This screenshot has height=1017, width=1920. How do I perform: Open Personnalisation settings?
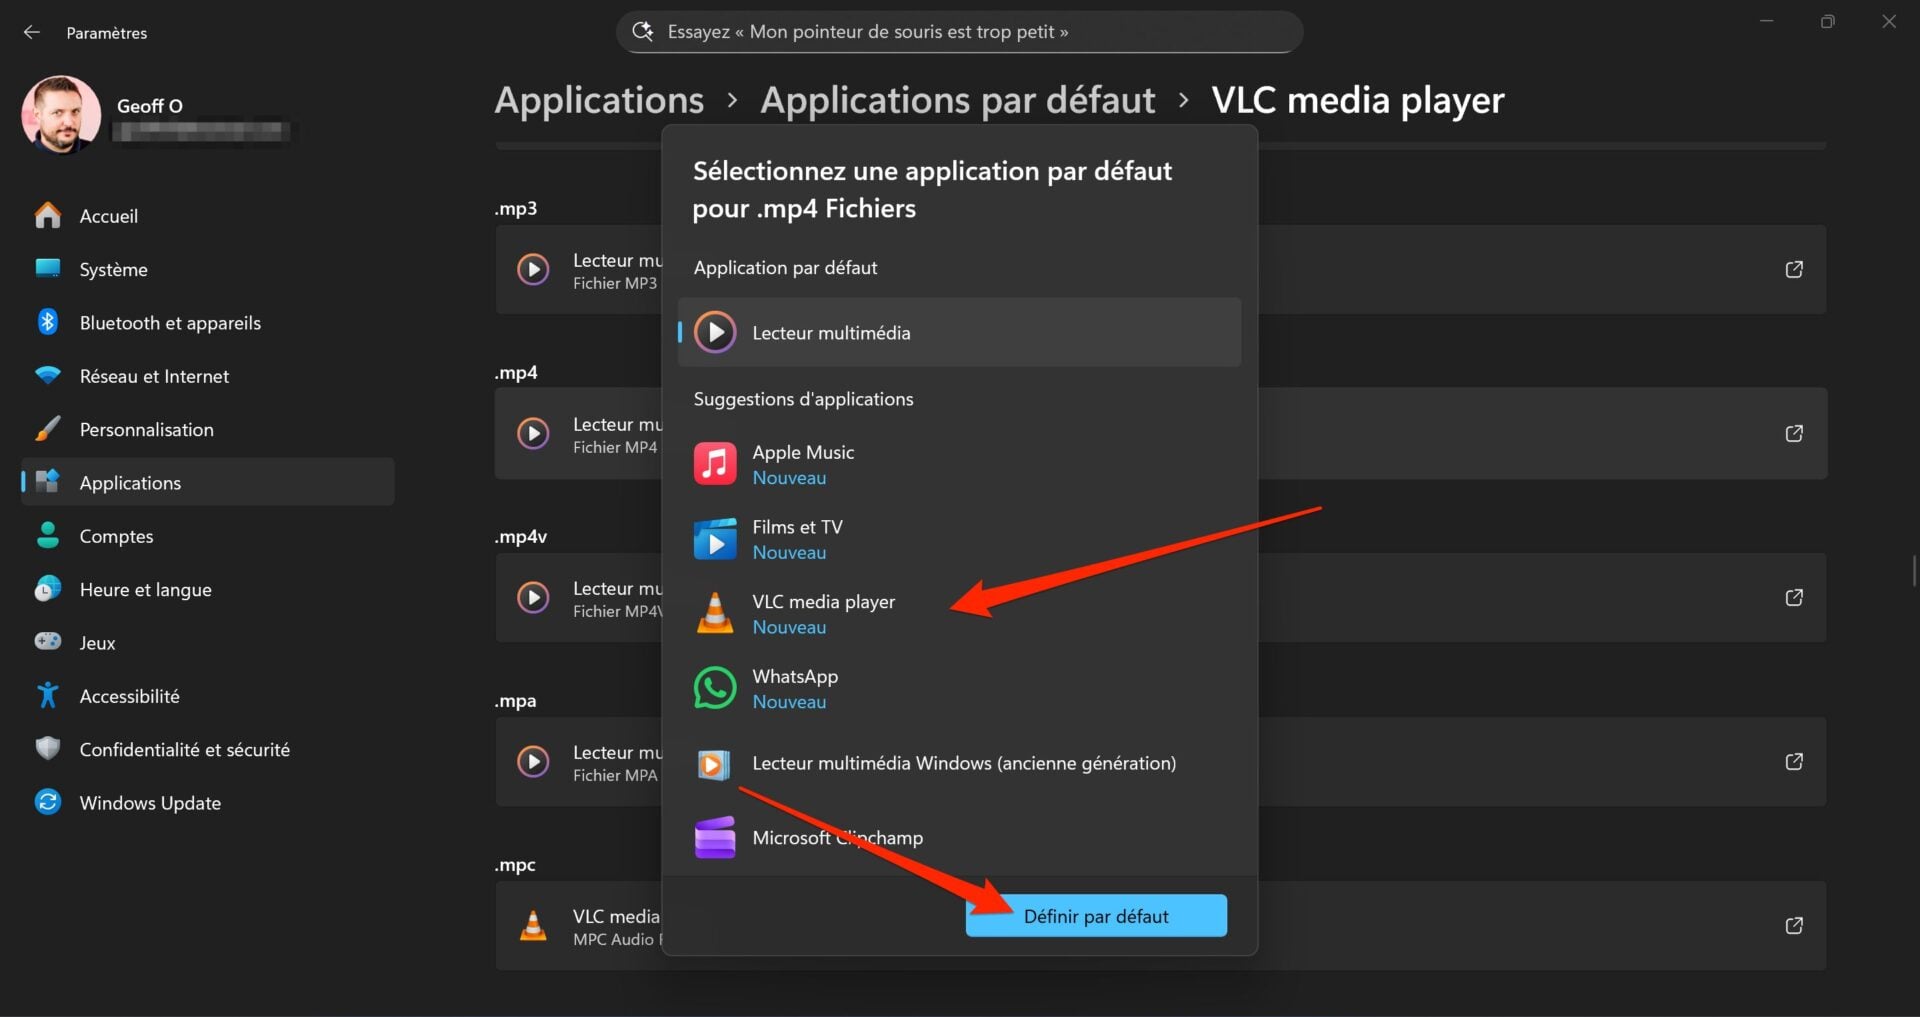208,429
